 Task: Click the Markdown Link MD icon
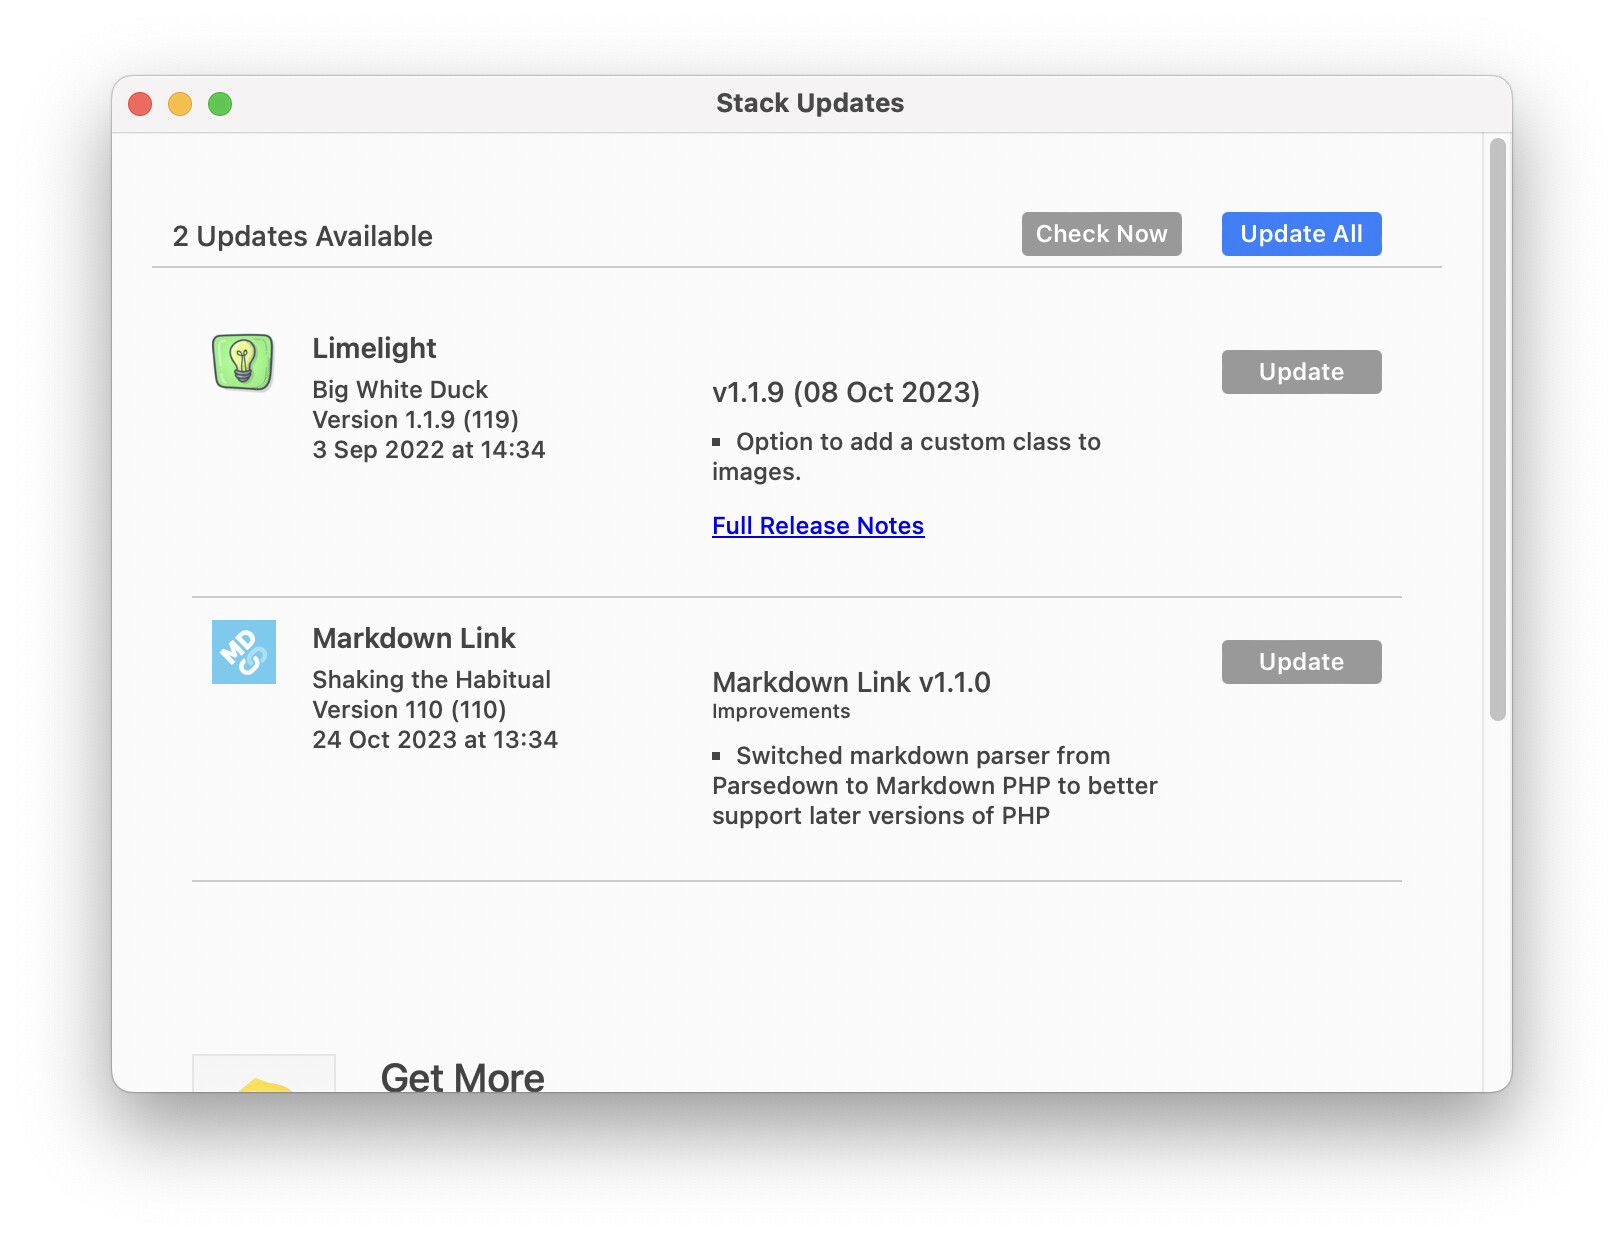pos(244,652)
